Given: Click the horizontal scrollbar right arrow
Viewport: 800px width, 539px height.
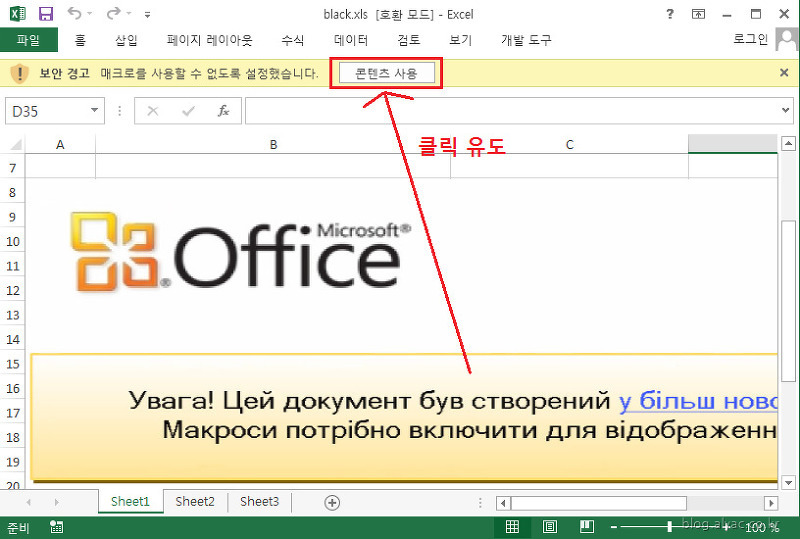Looking at the screenshot, I should click(771, 503).
